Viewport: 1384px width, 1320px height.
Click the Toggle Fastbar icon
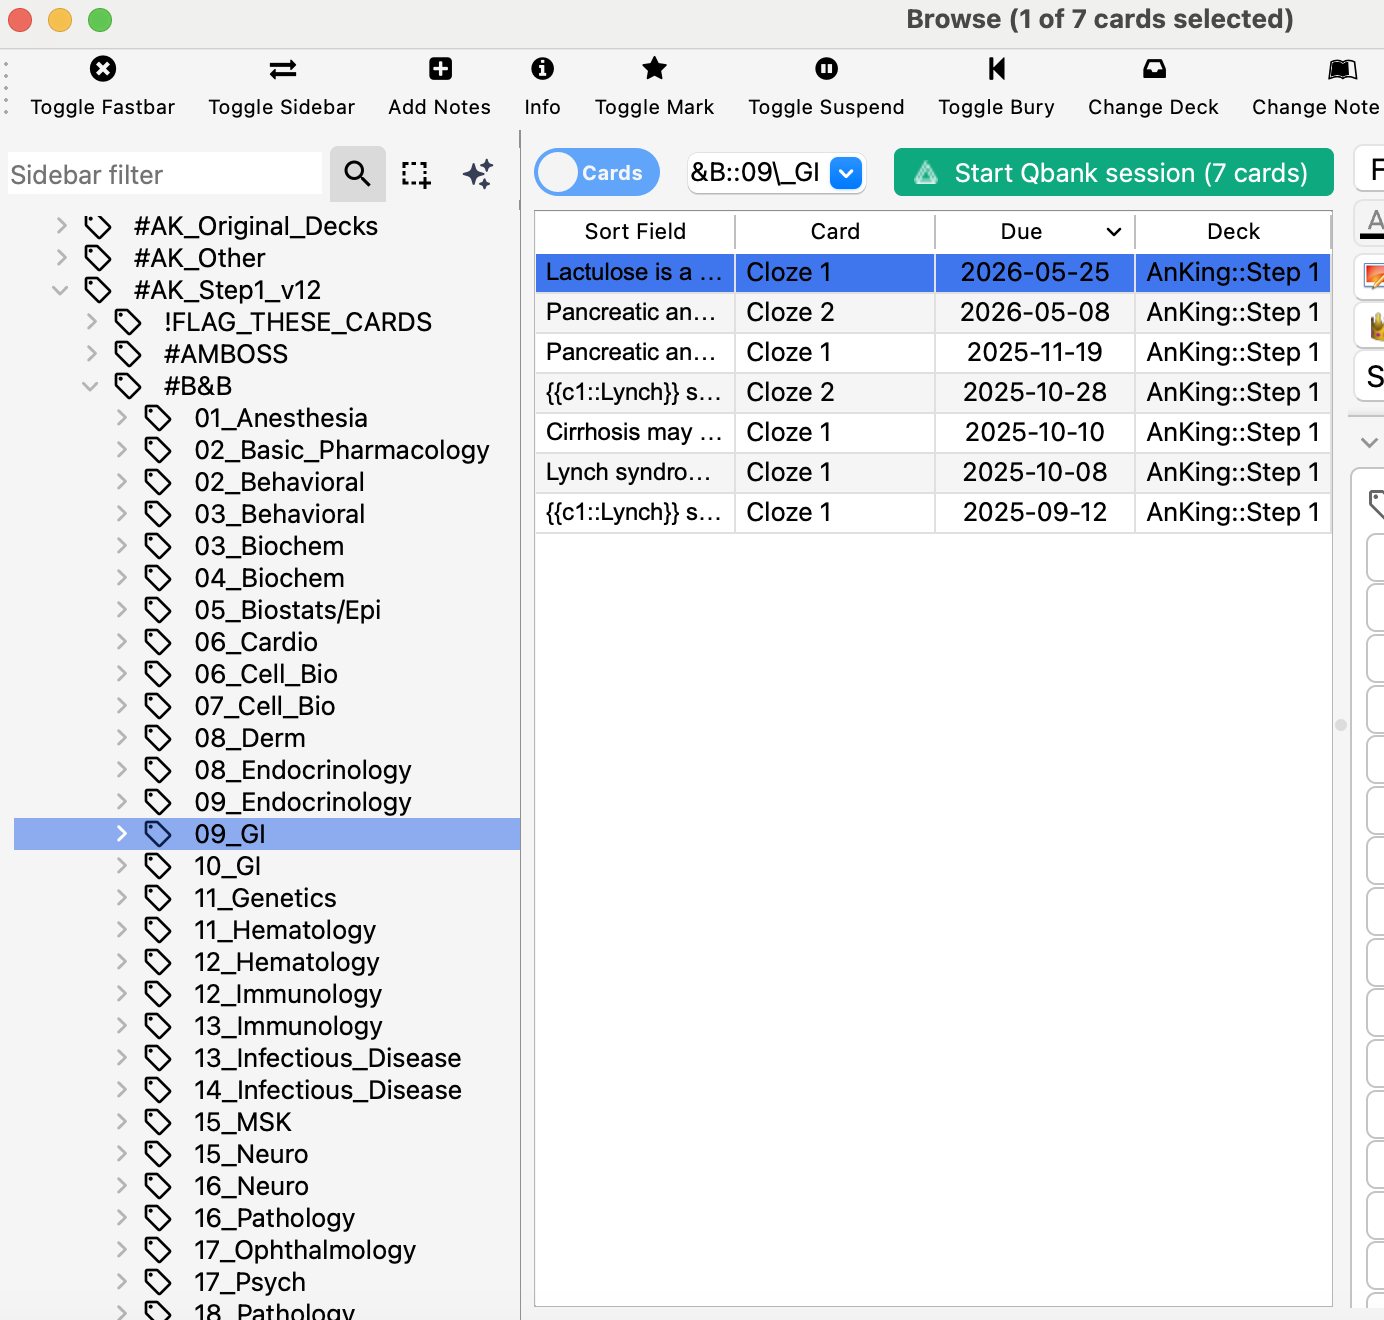tap(103, 69)
